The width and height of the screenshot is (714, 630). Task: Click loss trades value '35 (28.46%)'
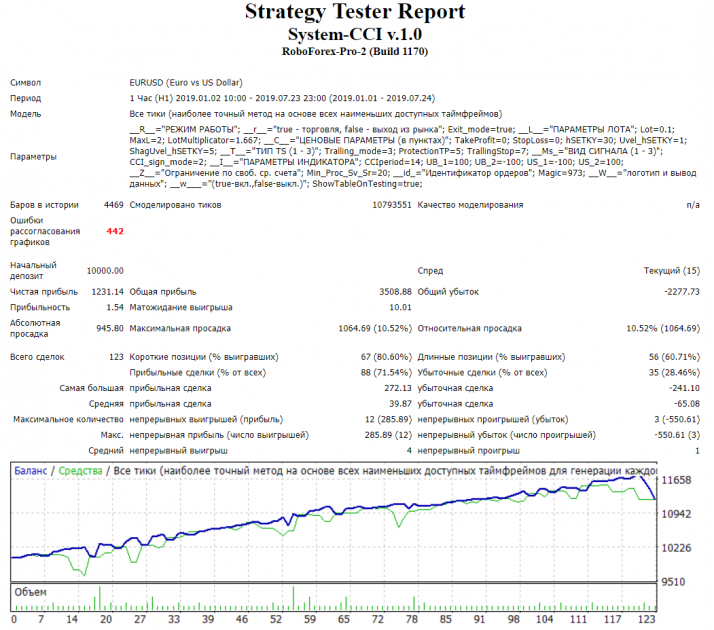click(x=674, y=372)
